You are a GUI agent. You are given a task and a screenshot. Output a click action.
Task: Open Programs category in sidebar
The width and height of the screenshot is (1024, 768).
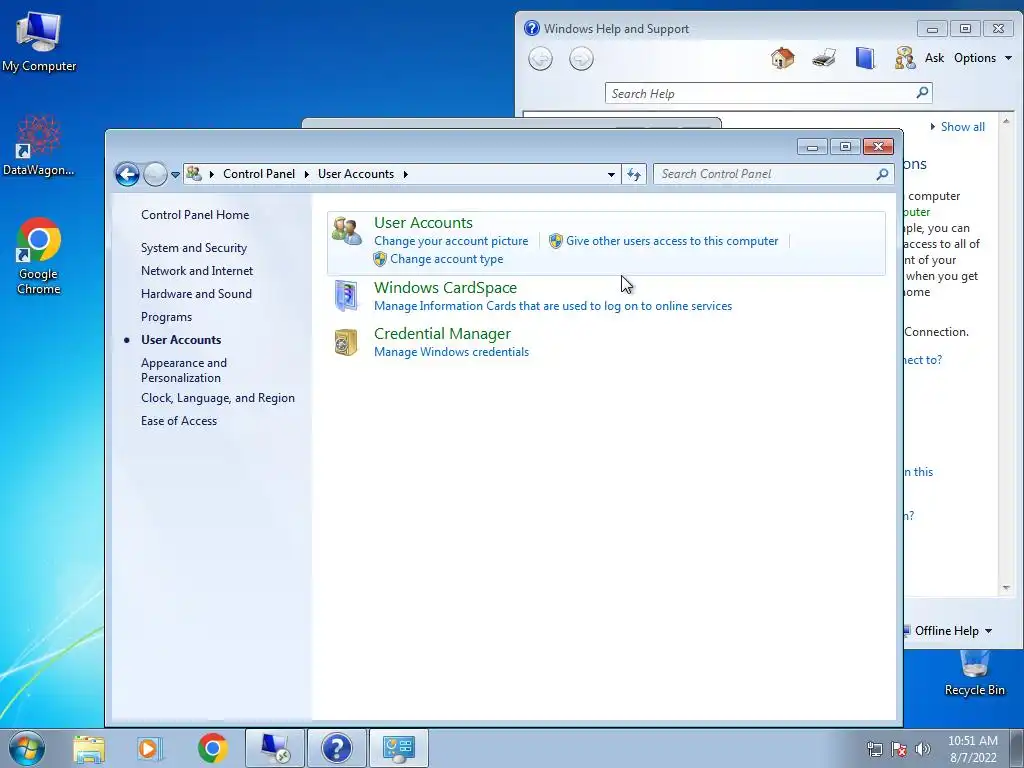tap(166, 317)
